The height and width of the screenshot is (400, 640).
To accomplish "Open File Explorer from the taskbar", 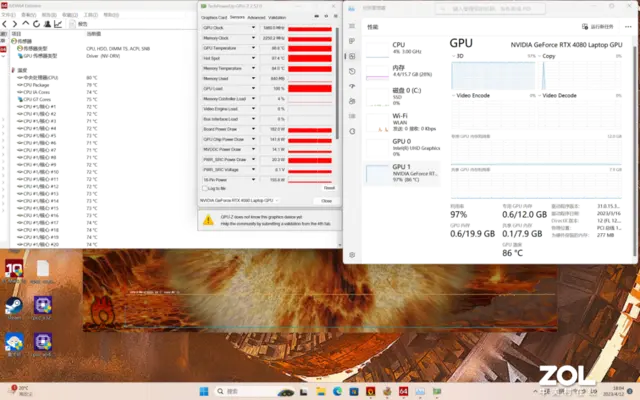I will tap(321, 391).
